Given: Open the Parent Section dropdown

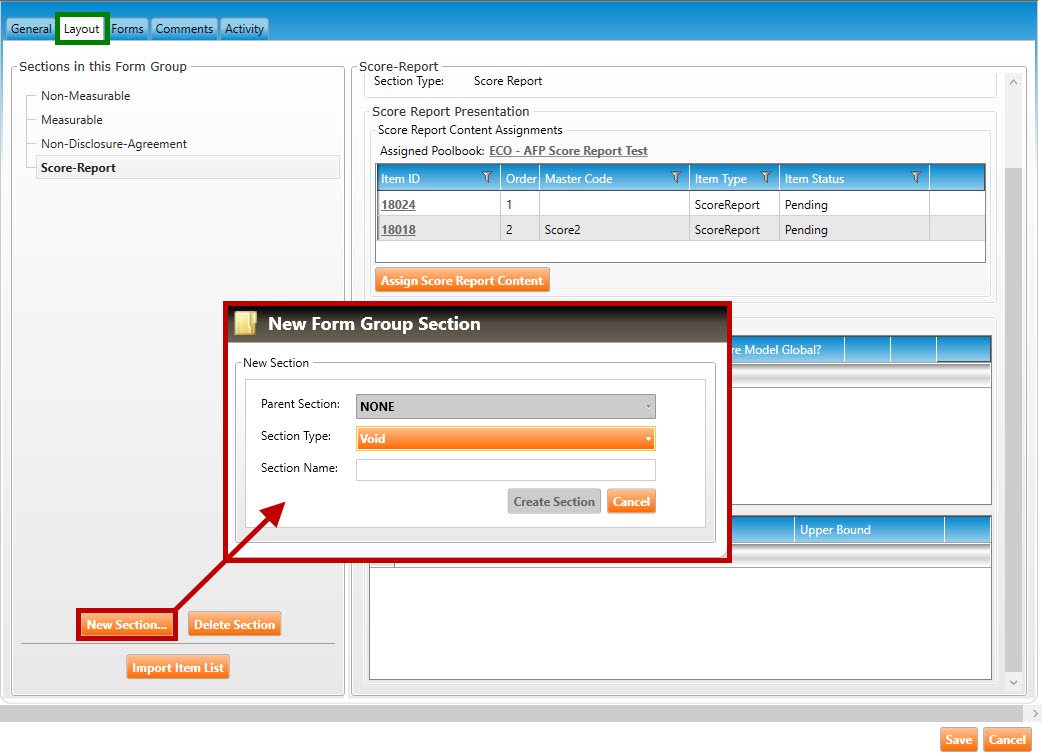Looking at the screenshot, I should [505, 406].
